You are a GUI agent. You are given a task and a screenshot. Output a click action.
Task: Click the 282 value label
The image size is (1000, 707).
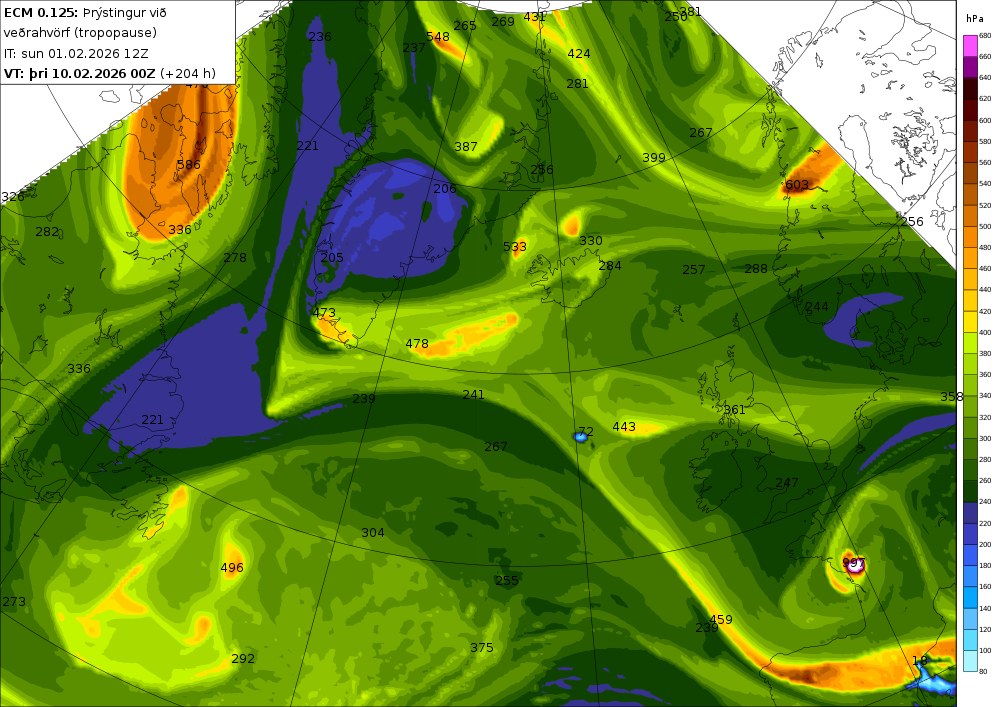[47, 232]
